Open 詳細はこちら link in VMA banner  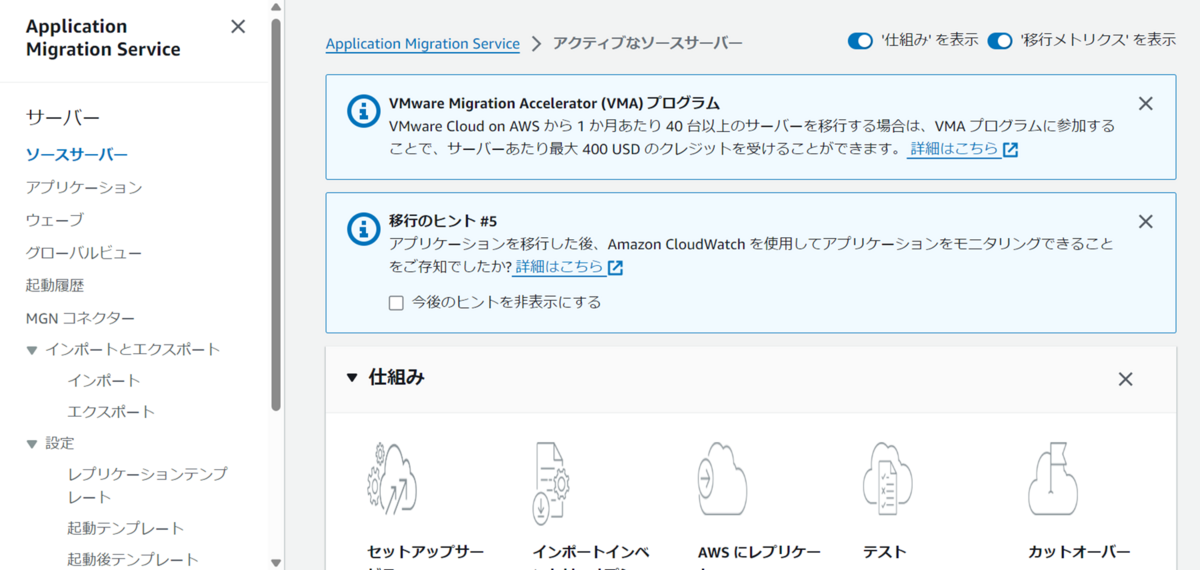click(963, 149)
